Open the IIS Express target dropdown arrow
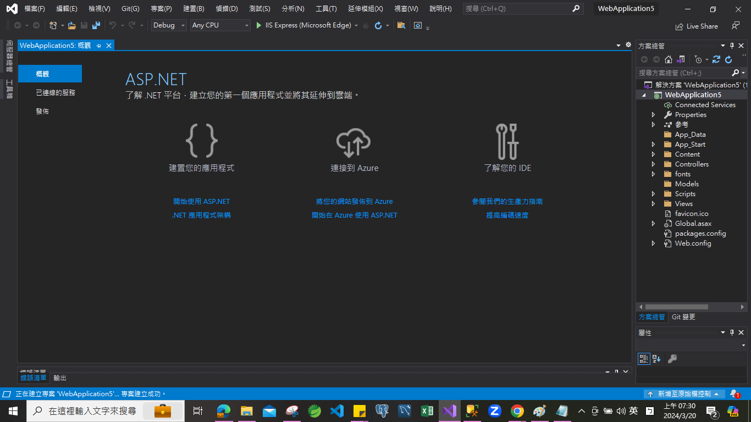751x422 pixels. 356,25
